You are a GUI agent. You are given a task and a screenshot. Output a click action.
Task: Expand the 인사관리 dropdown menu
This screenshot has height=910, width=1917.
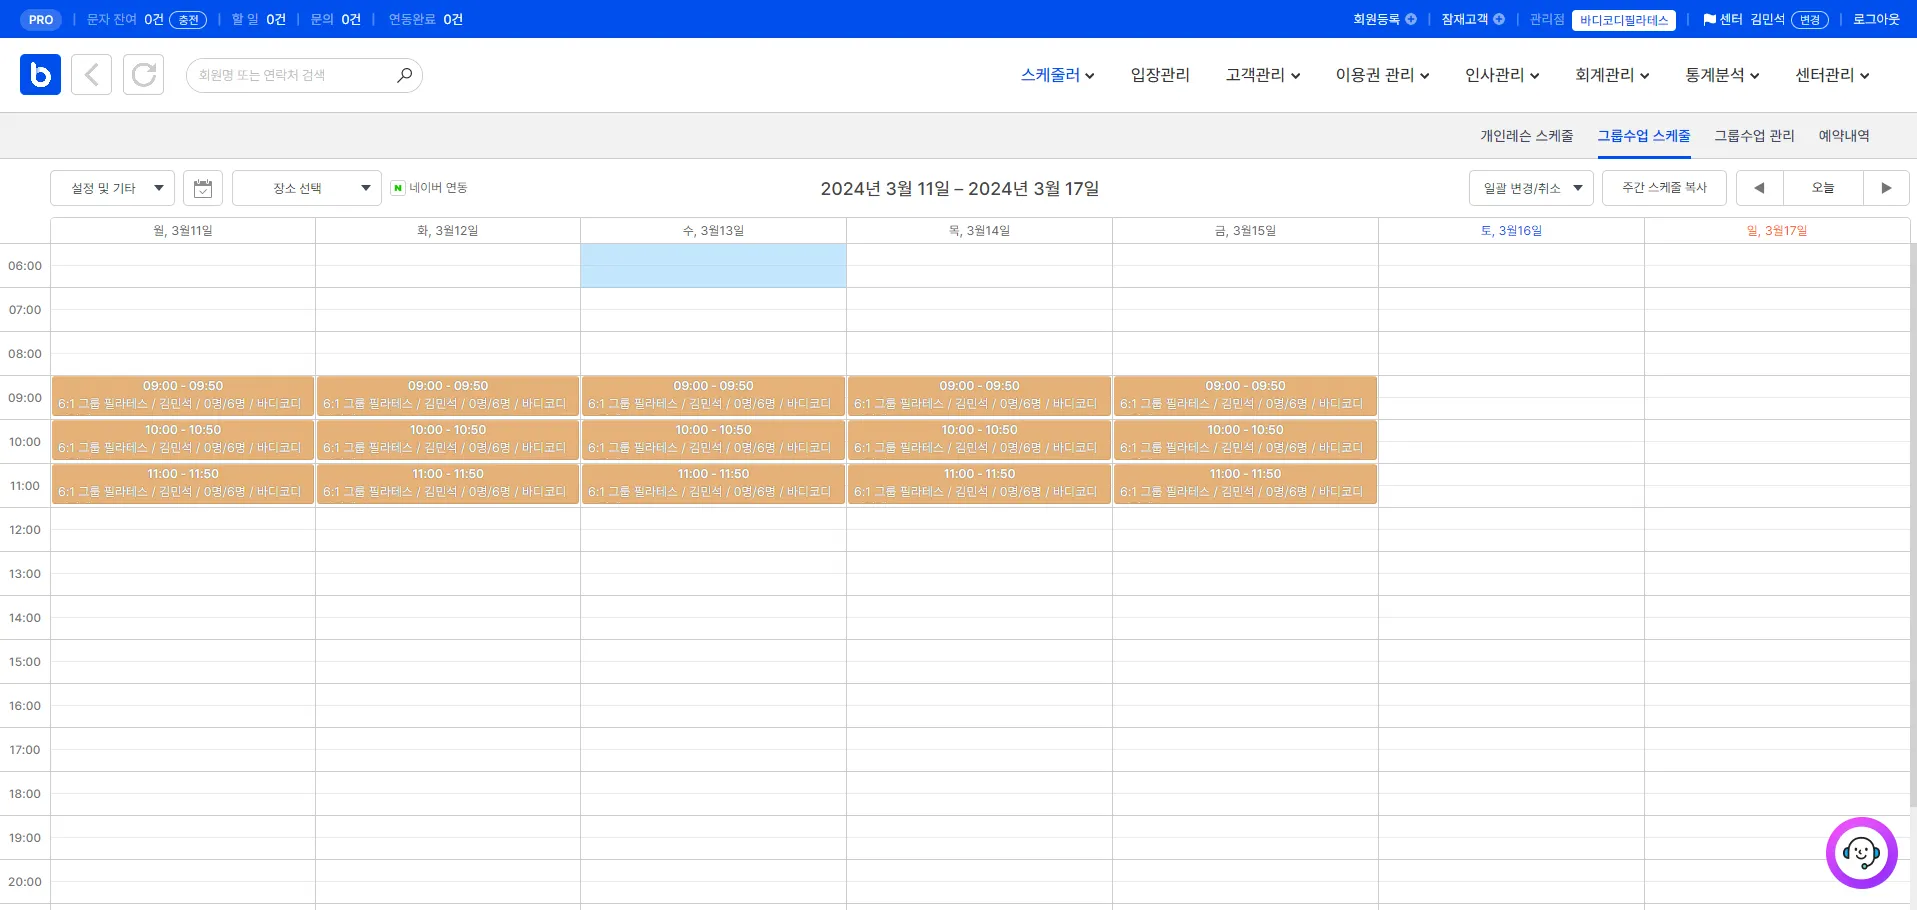pyautogui.click(x=1502, y=75)
